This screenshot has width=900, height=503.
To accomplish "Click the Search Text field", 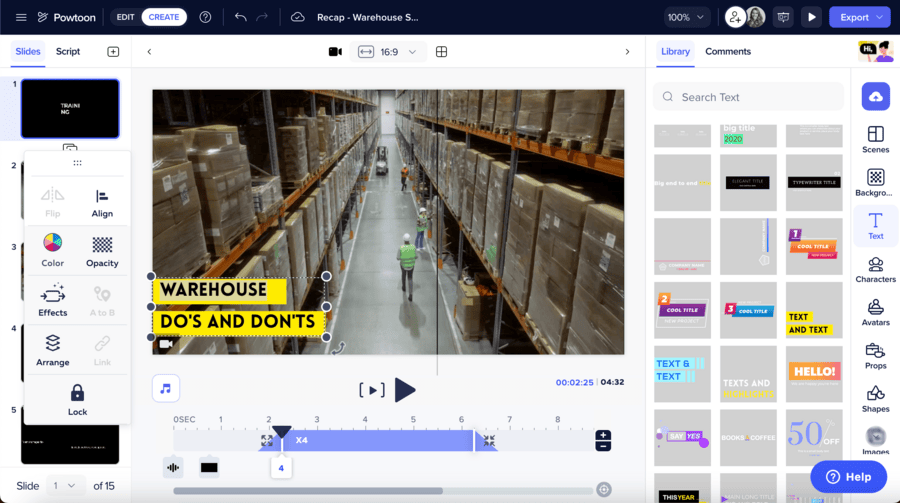I will tap(748, 97).
